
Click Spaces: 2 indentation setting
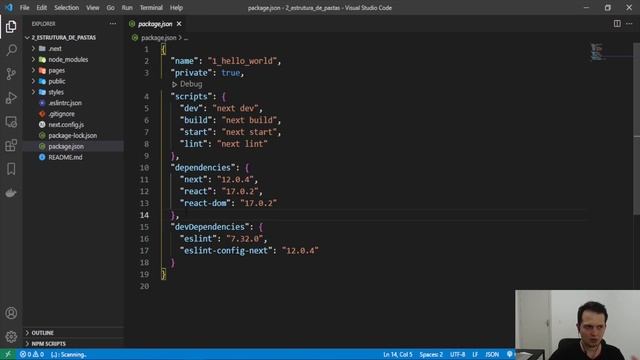tap(431, 354)
